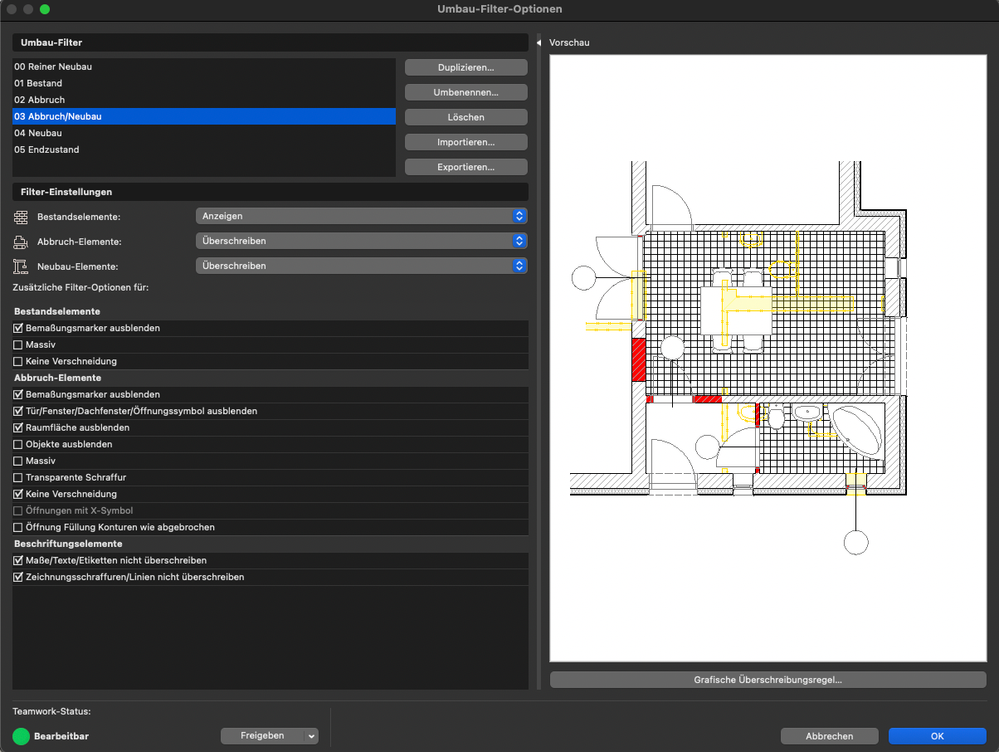Click the Abbrechen button

829,736
